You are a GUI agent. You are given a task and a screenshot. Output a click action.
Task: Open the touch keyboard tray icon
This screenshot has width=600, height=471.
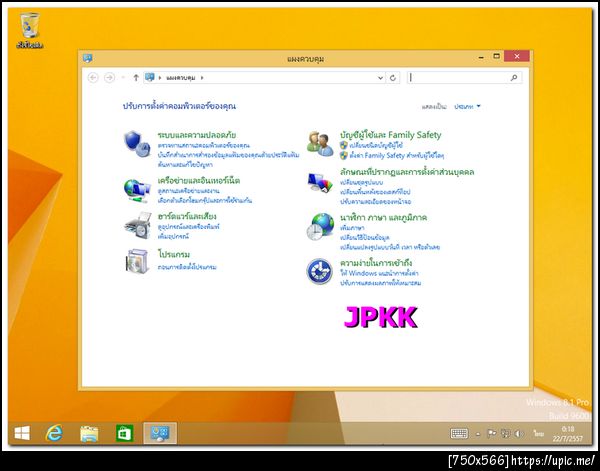tap(459, 434)
